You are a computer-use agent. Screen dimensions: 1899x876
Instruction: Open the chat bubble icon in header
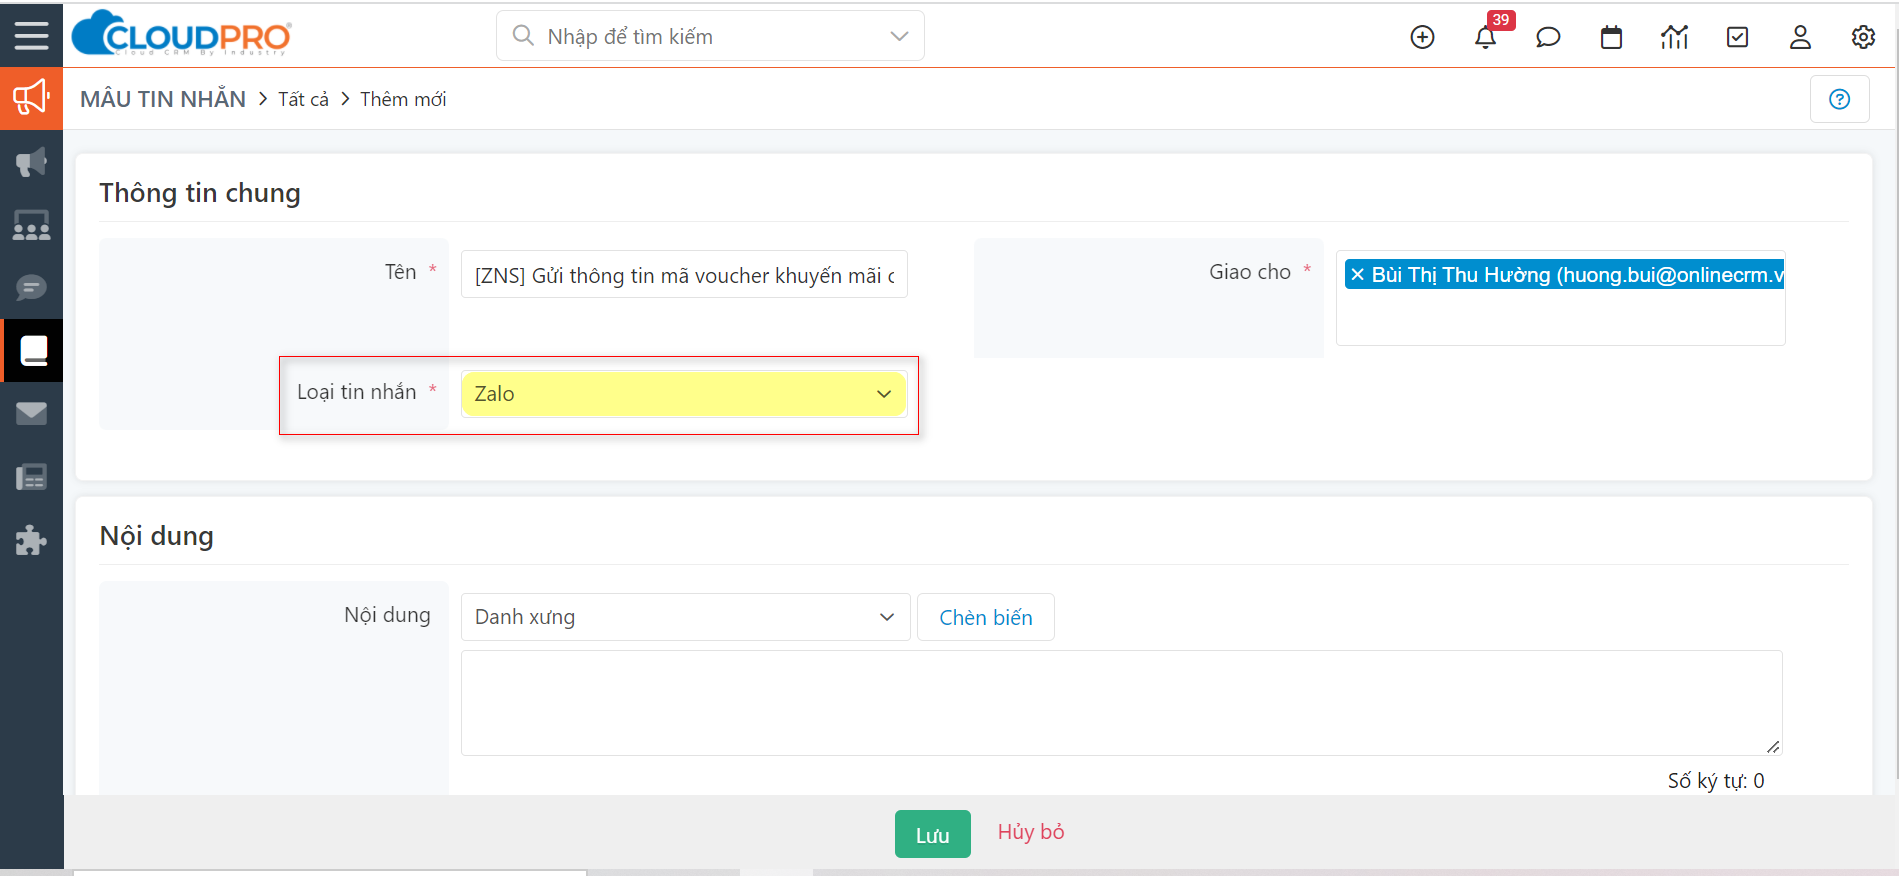[x=1548, y=37]
